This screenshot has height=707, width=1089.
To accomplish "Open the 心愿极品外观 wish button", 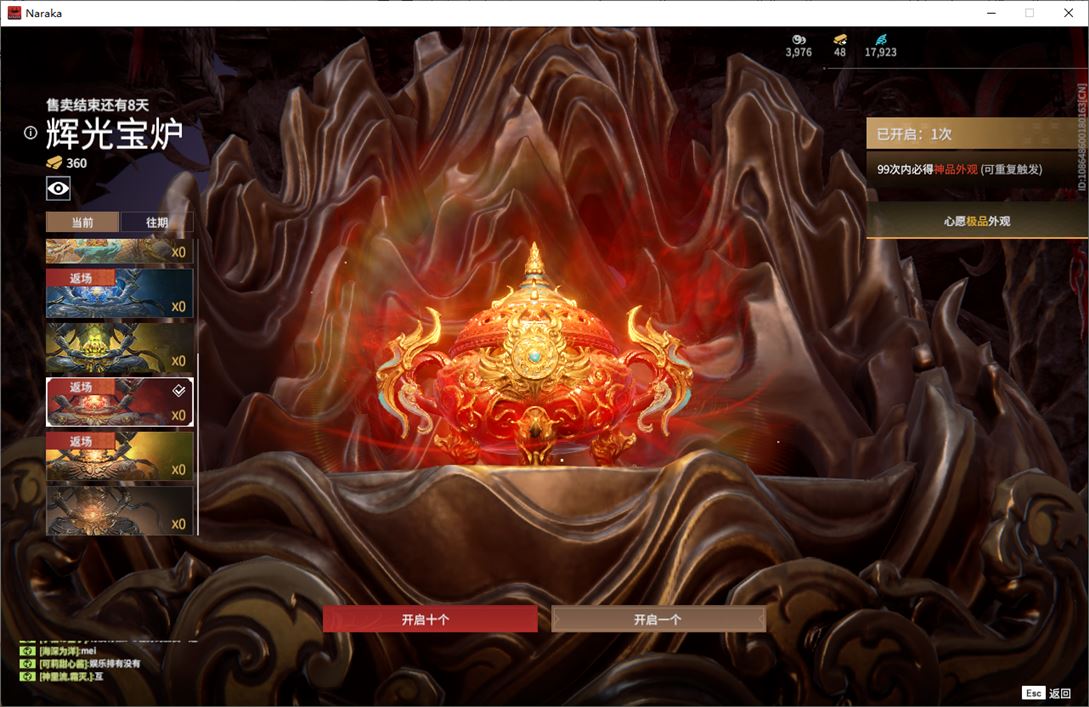I will pyautogui.click(x=976, y=221).
